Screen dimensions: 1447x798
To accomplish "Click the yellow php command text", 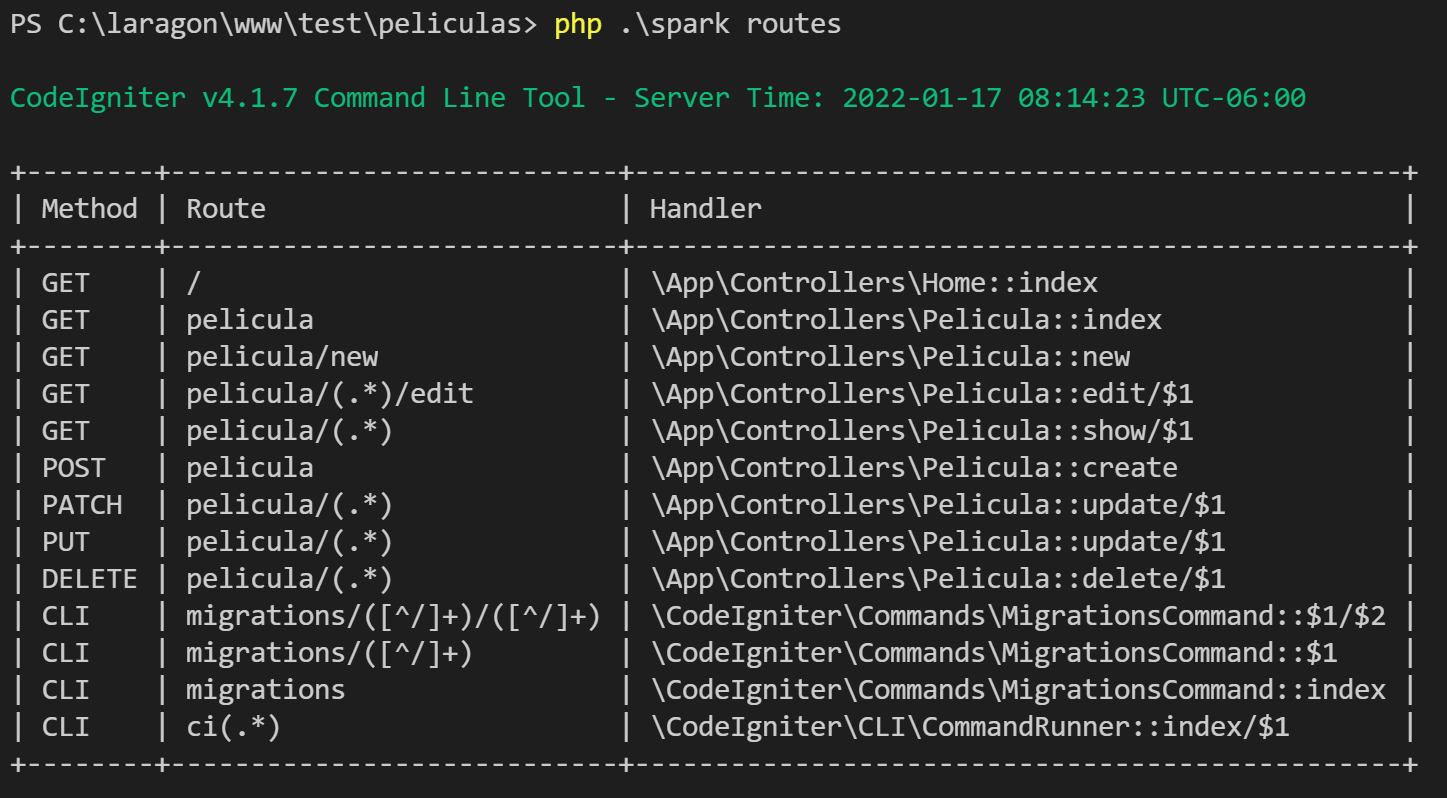I will [576, 24].
